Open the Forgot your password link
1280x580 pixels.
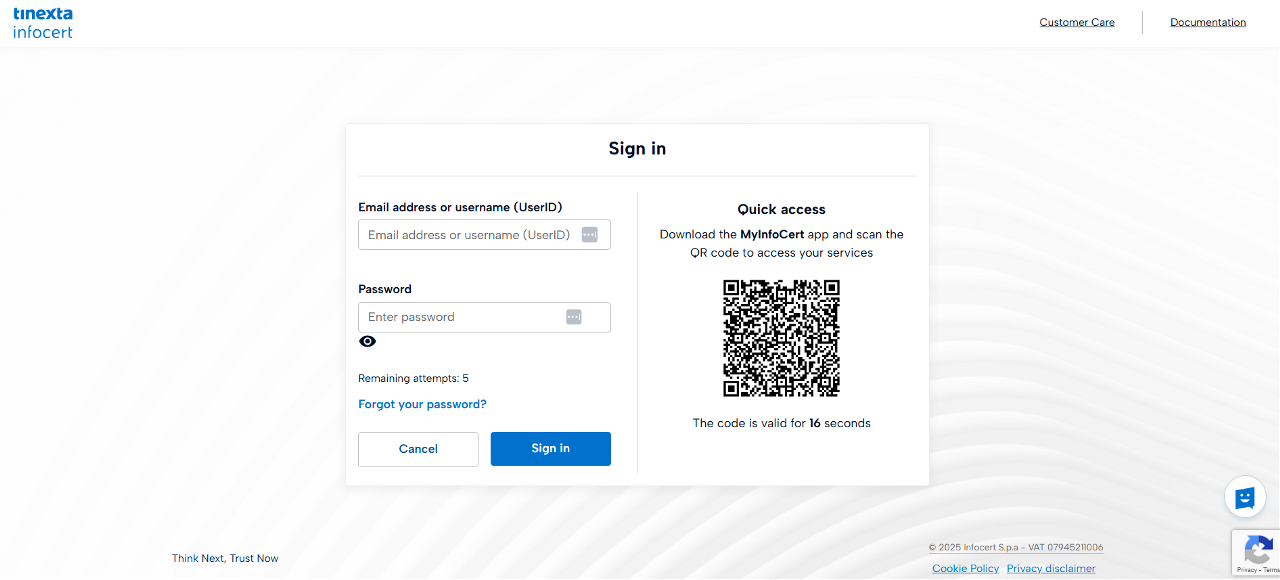422,404
